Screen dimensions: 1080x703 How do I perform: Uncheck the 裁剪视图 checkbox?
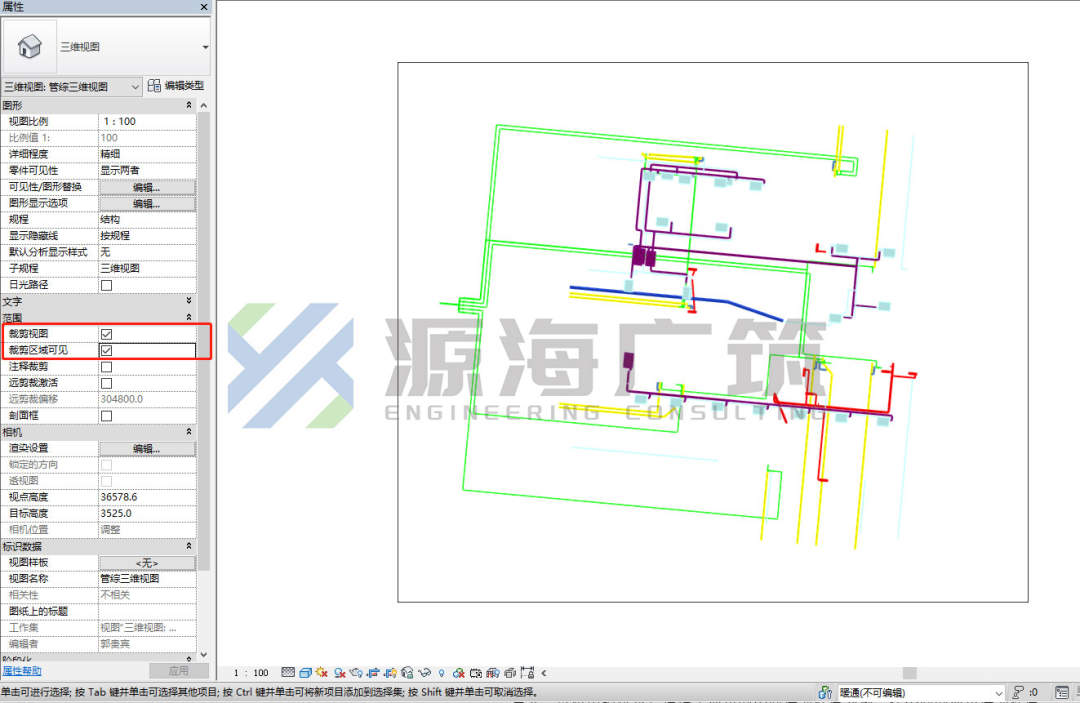107,334
